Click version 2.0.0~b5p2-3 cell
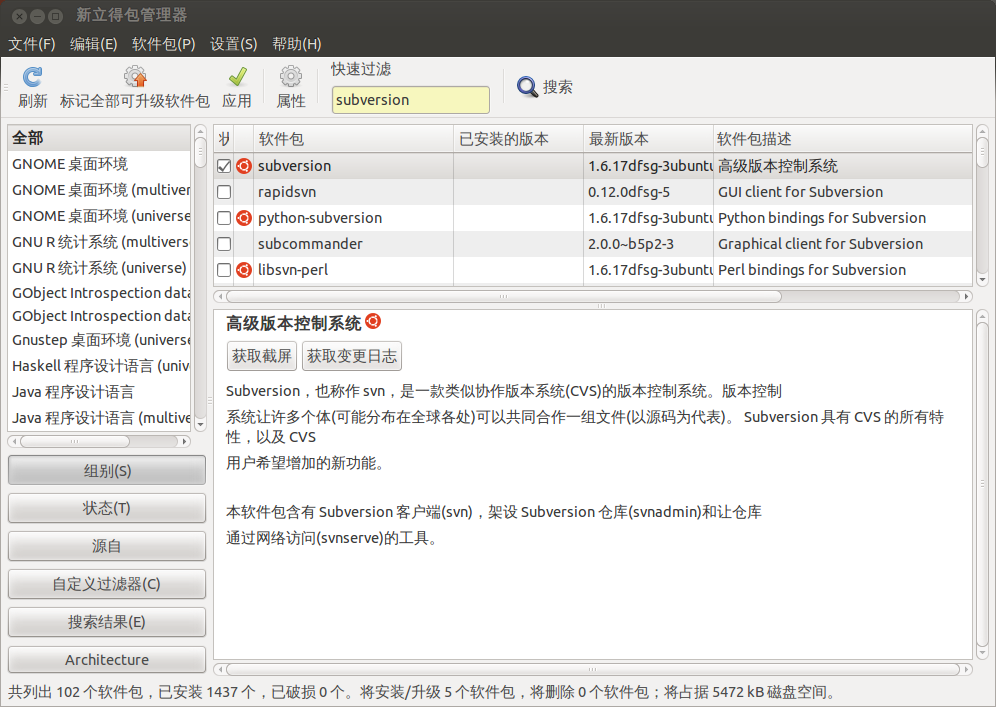Screen dimensions: 996x707 (x=631, y=244)
